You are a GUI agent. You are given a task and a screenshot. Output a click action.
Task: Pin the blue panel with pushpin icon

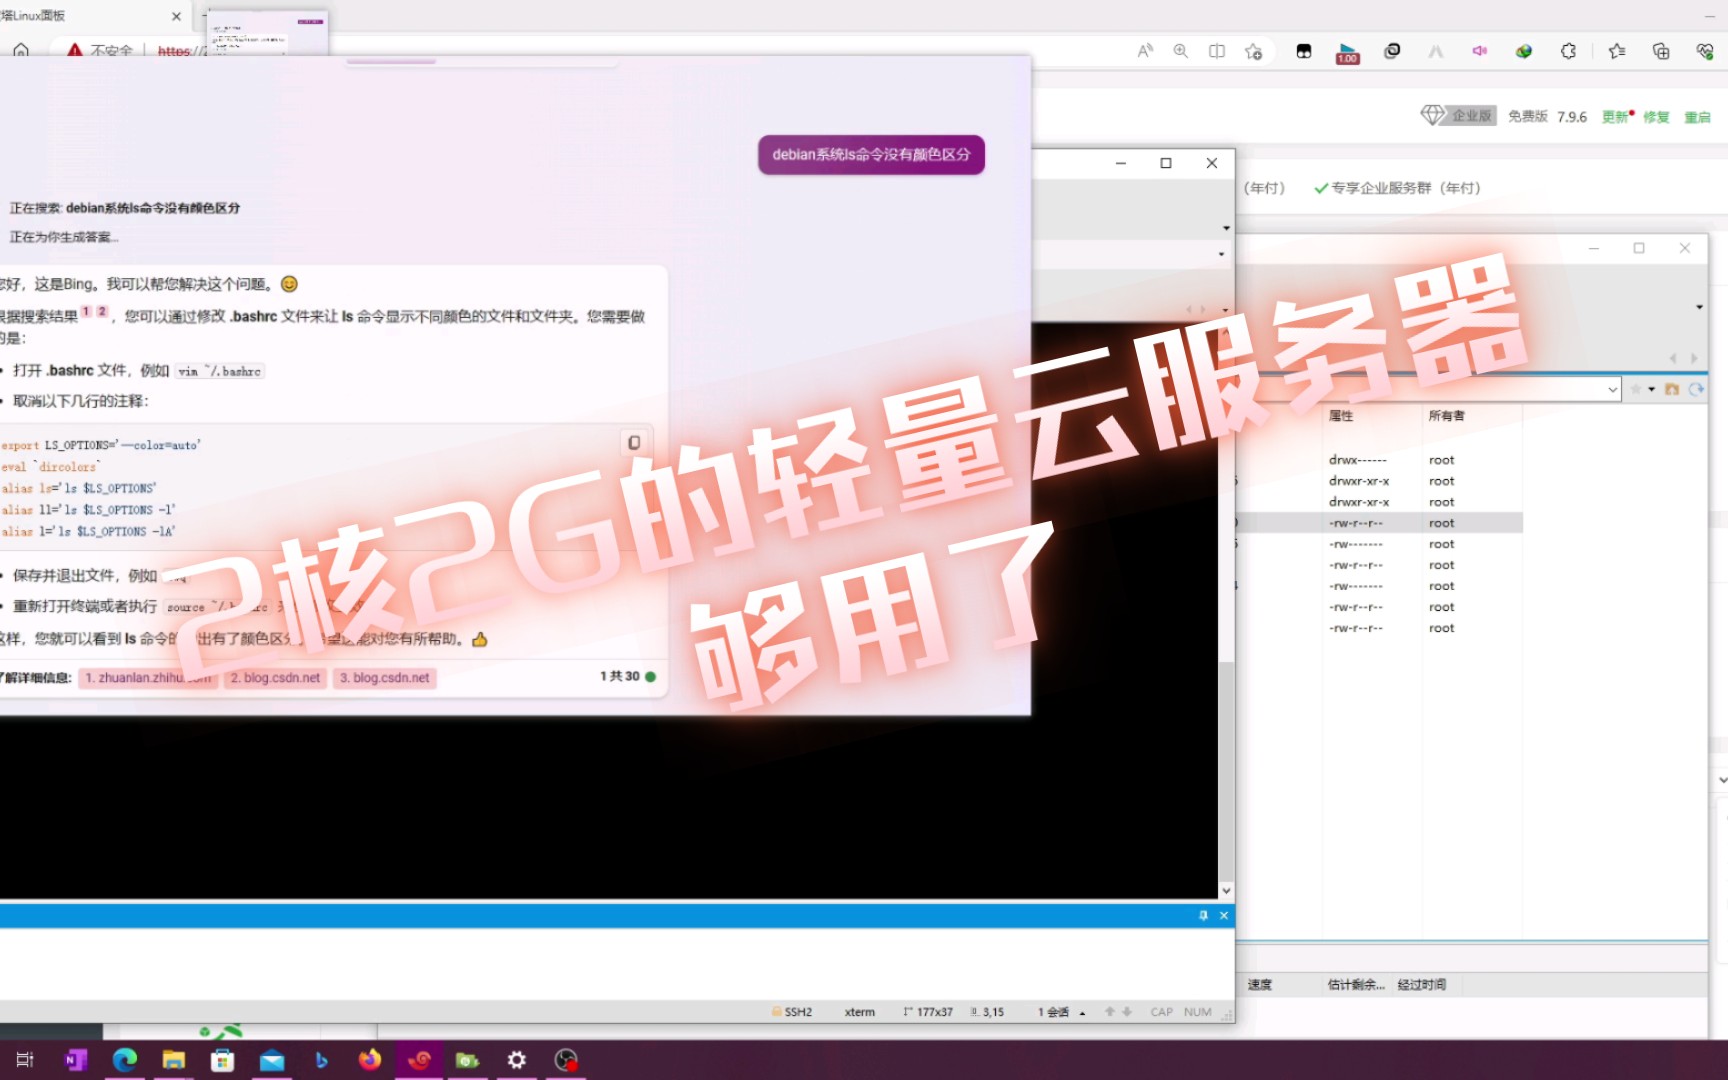pos(1203,915)
